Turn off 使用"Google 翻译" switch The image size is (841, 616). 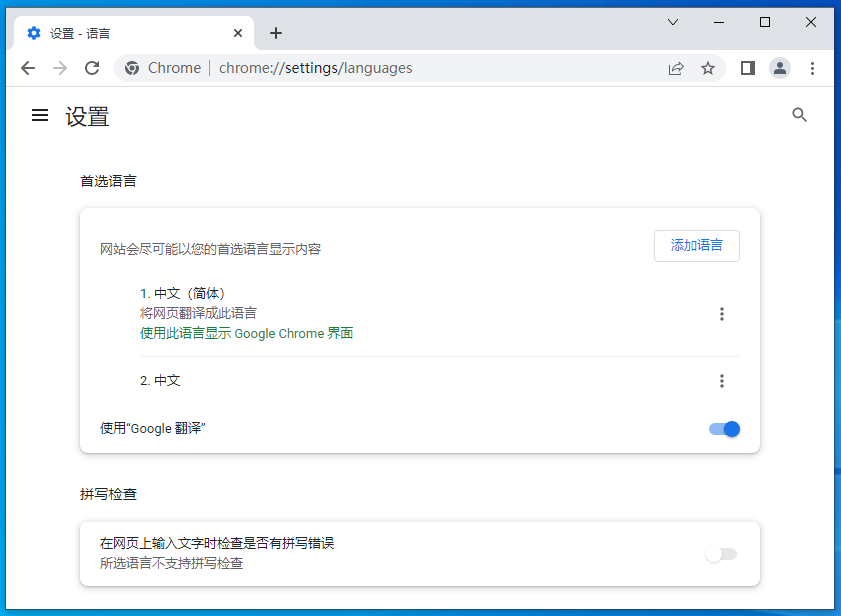point(724,429)
